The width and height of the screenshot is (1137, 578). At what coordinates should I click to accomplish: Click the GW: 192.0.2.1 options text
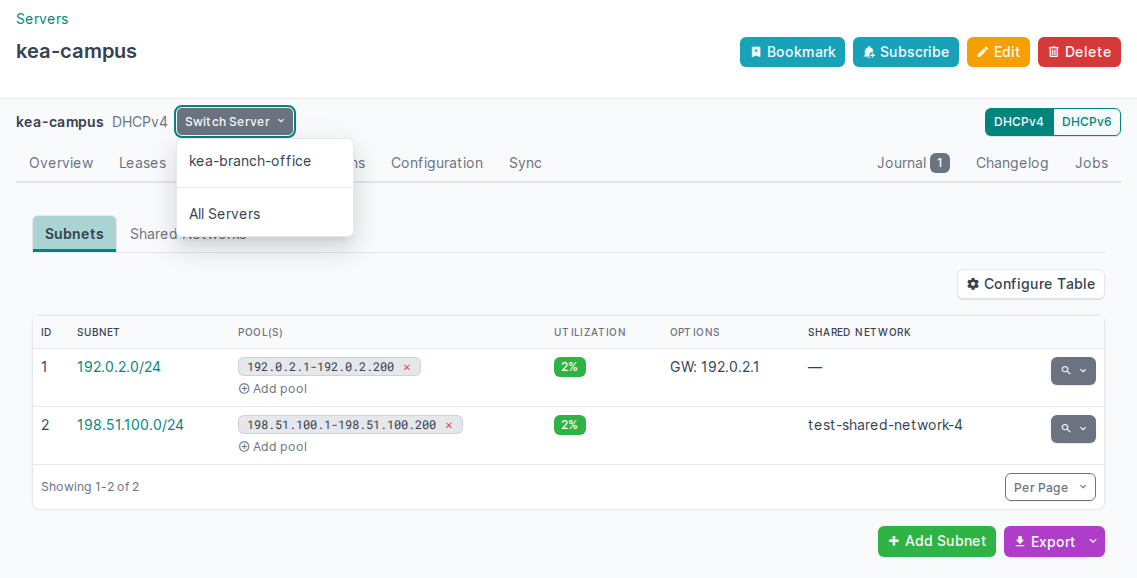click(714, 367)
